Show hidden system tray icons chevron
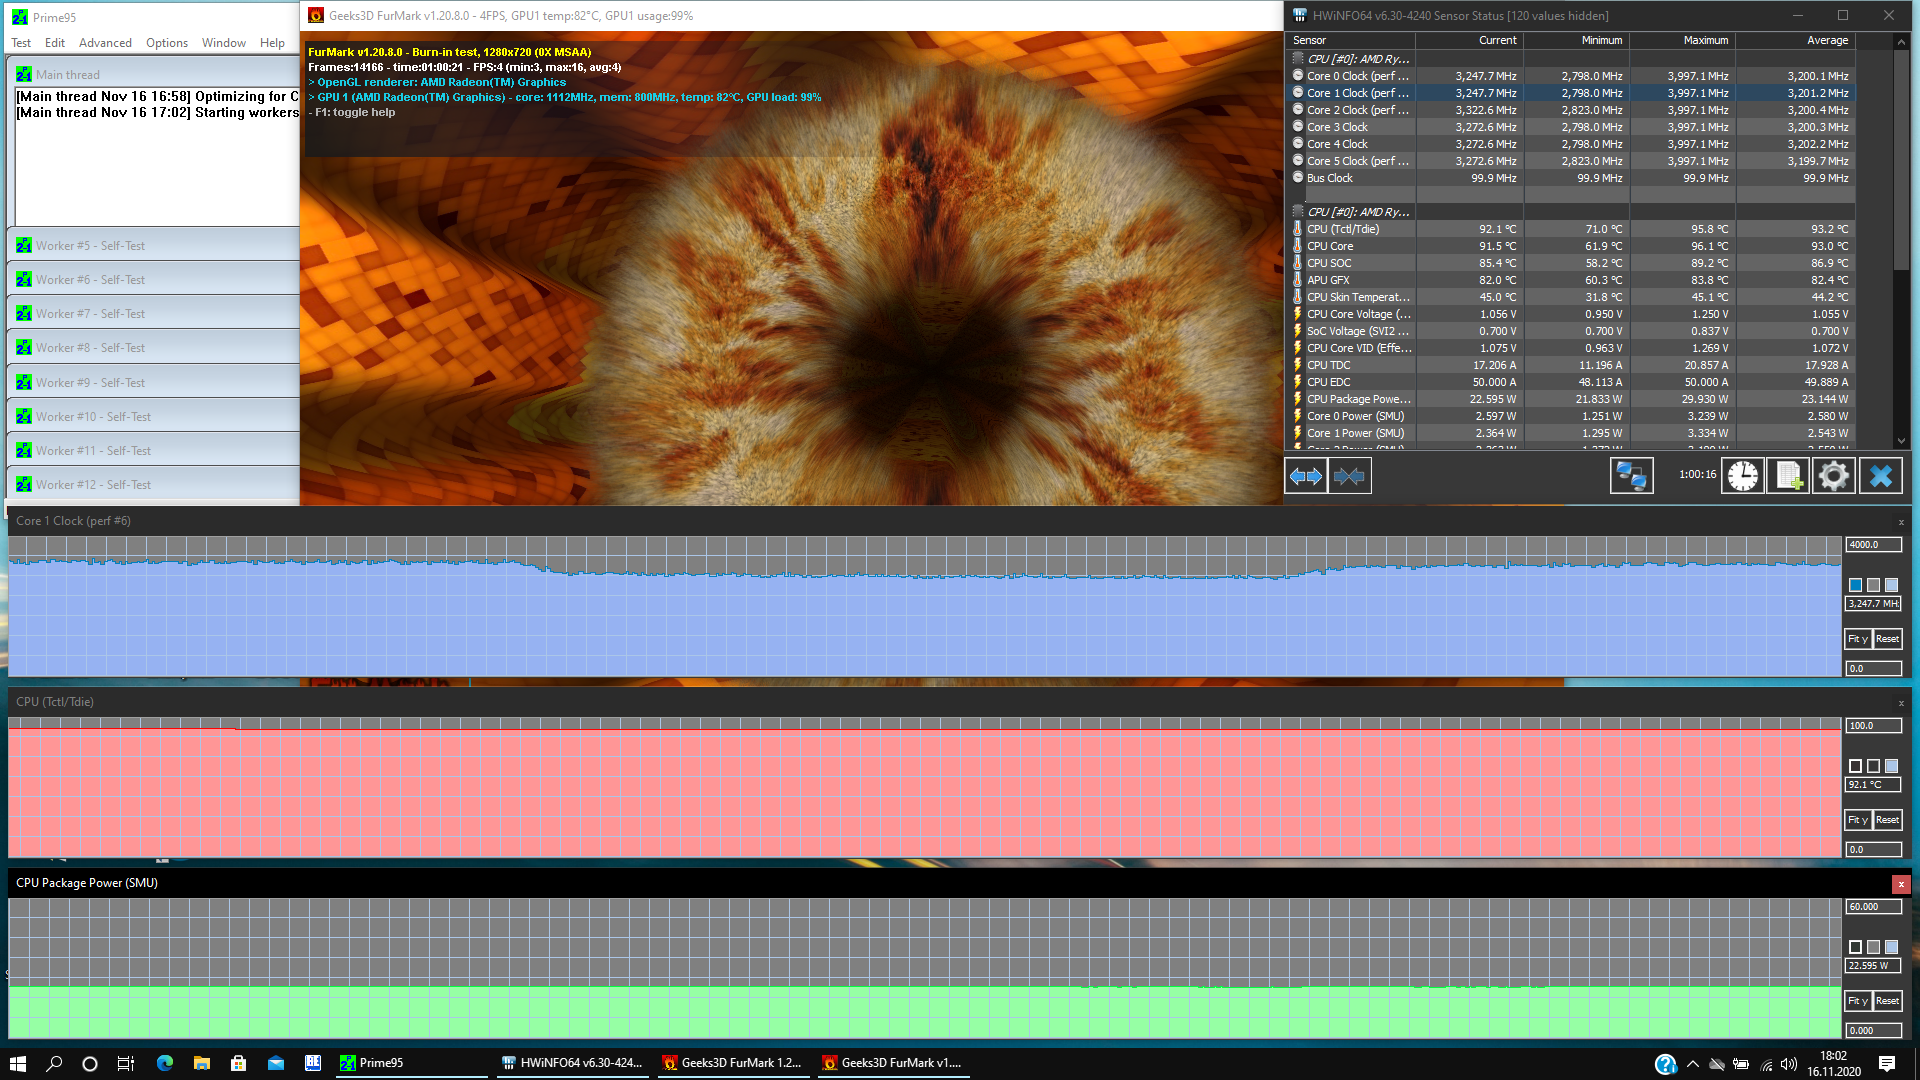Screen dimensions: 1920x1080 (1692, 1064)
